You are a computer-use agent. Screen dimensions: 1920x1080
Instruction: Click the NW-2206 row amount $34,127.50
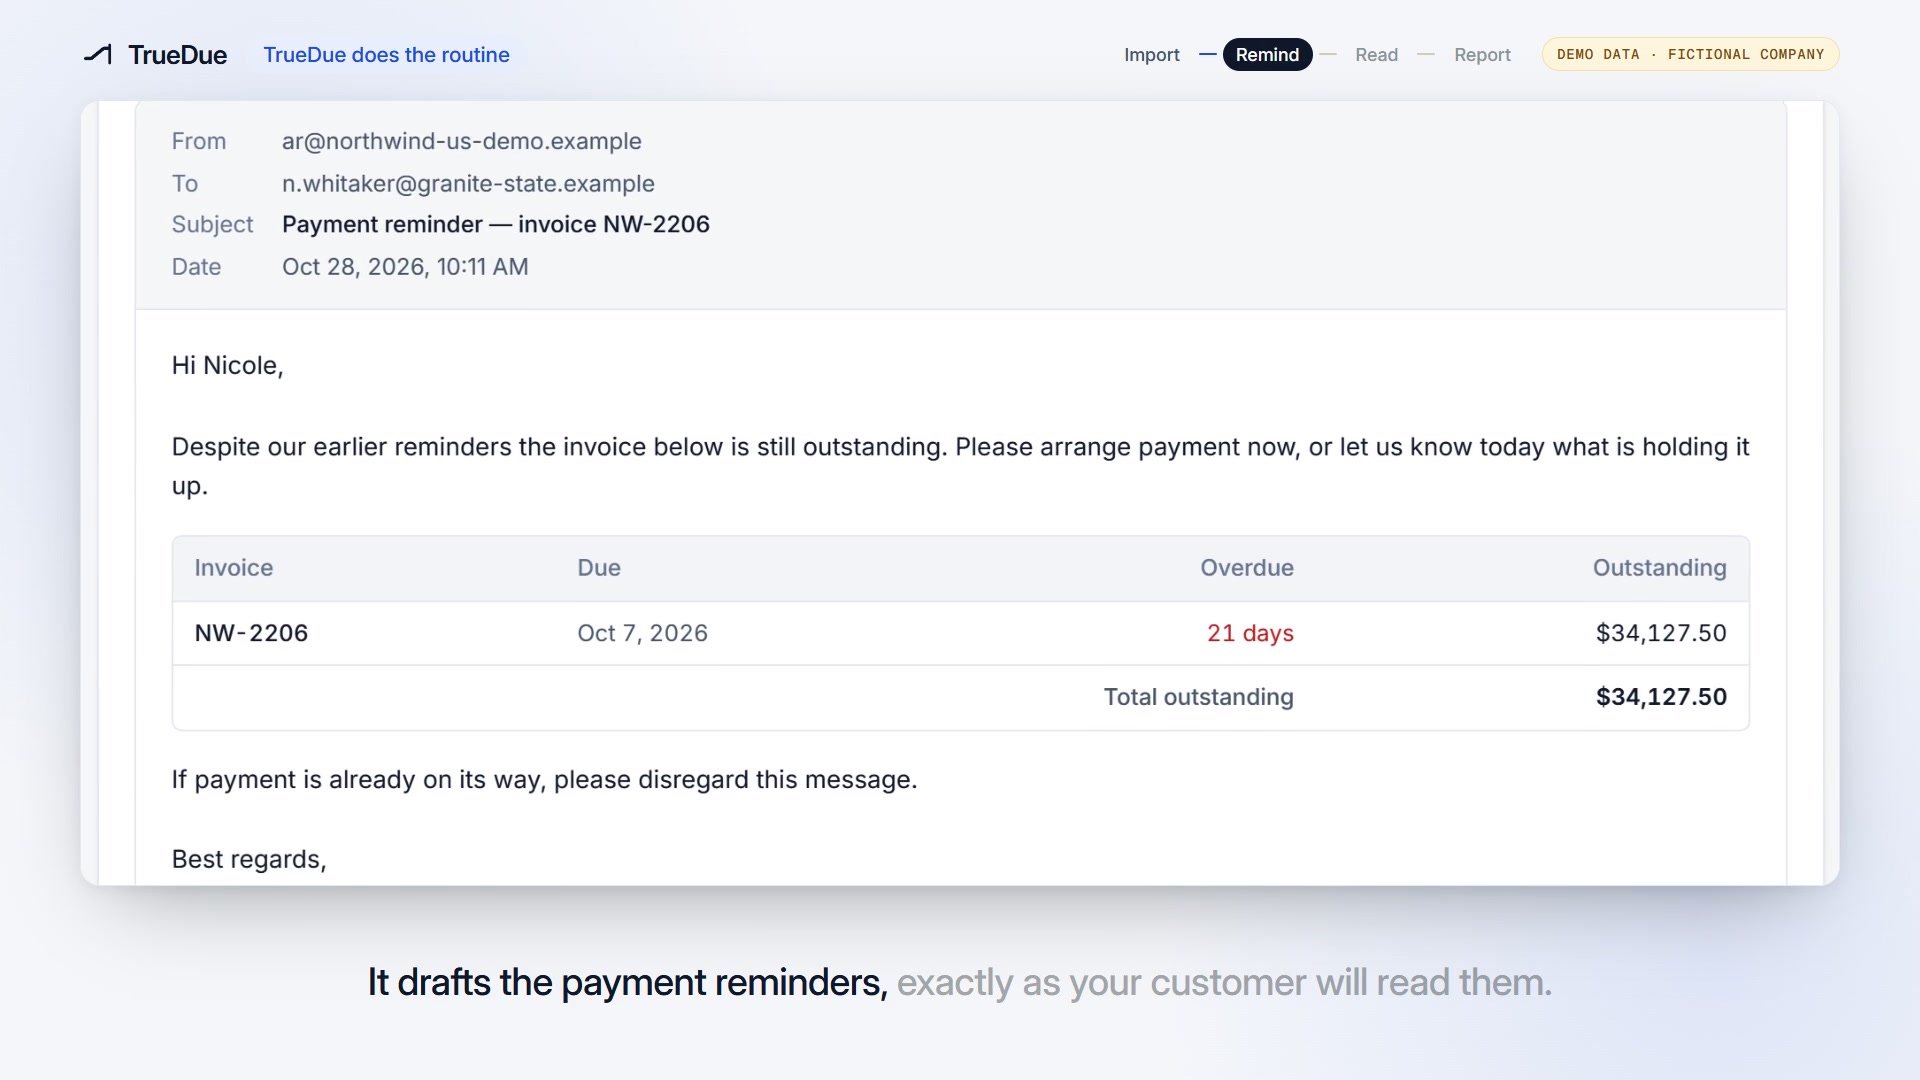pyautogui.click(x=1661, y=633)
